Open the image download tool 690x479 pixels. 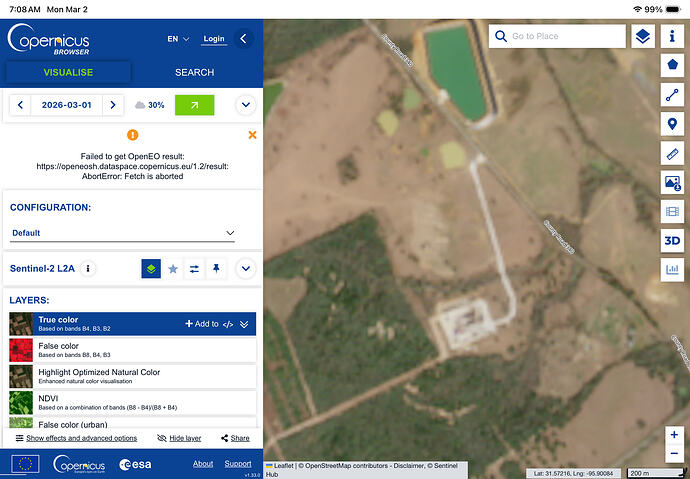pos(672,183)
